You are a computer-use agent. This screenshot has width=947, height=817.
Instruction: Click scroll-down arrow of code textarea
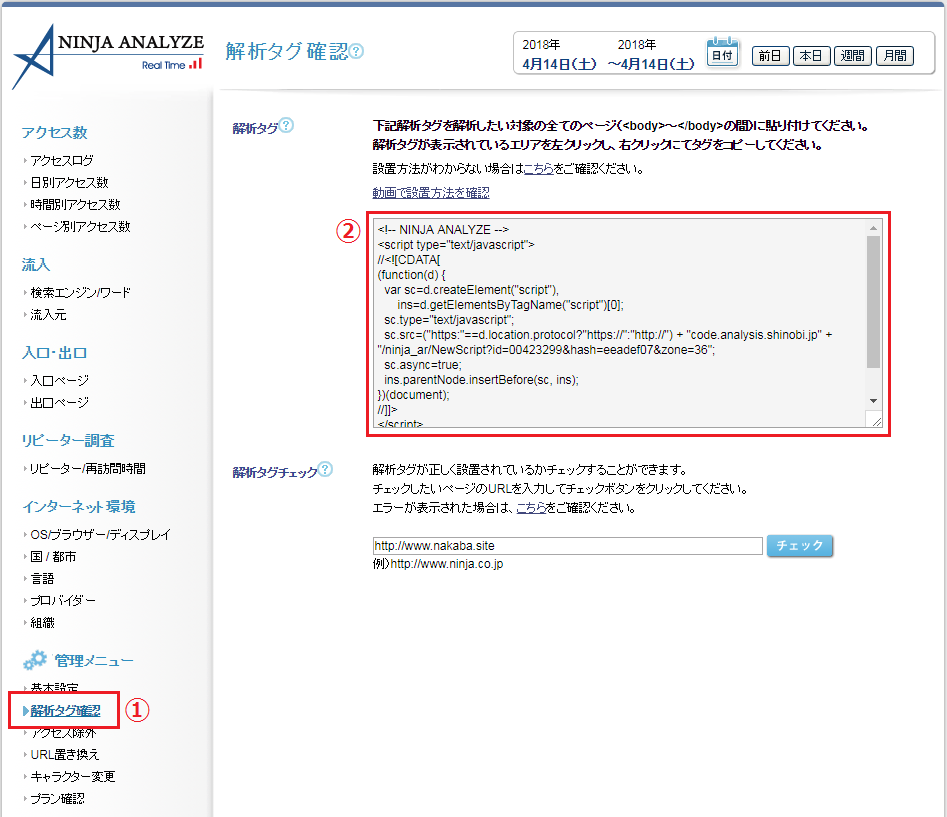pos(873,401)
